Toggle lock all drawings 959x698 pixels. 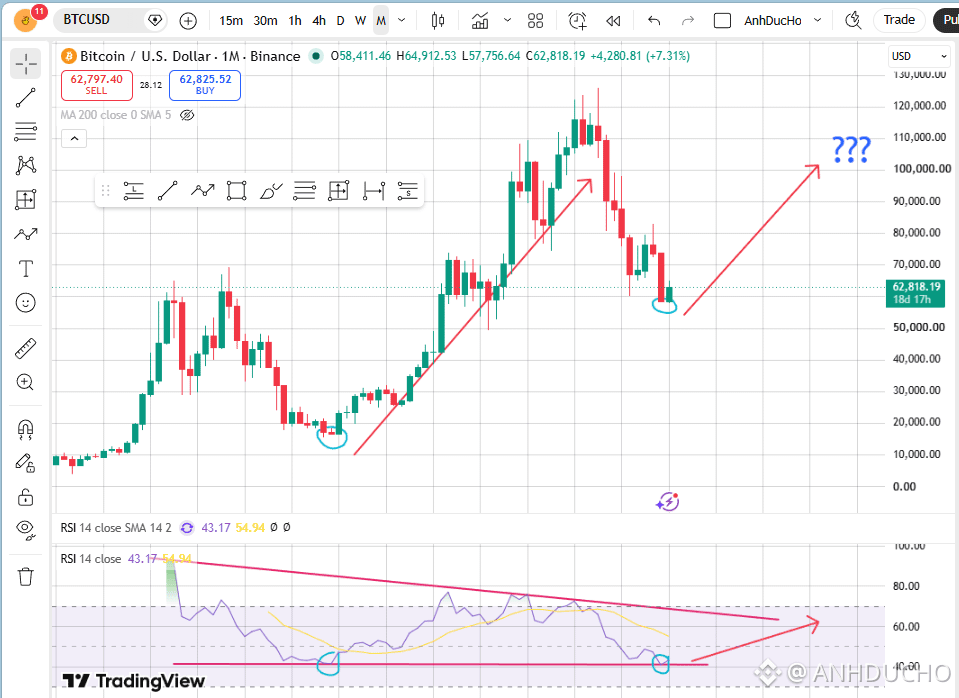26,497
